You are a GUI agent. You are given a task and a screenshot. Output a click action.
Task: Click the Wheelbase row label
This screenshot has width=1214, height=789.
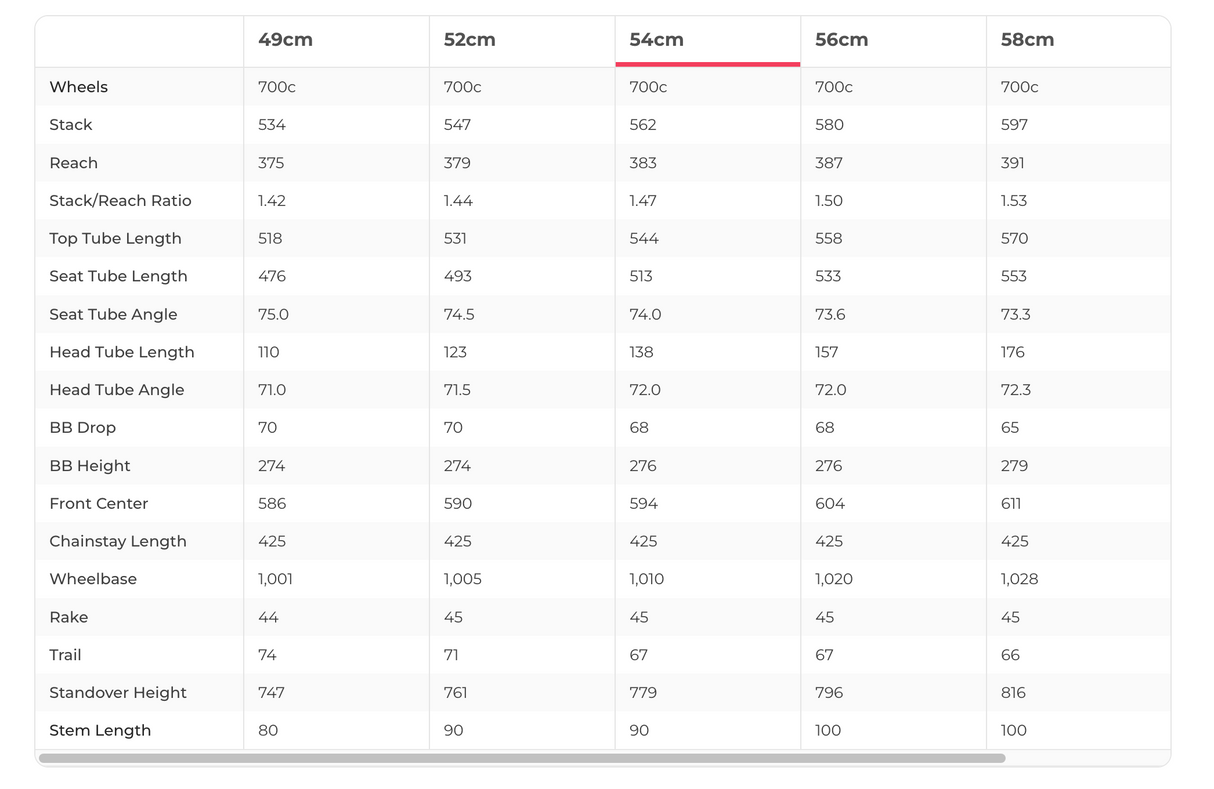pos(93,579)
